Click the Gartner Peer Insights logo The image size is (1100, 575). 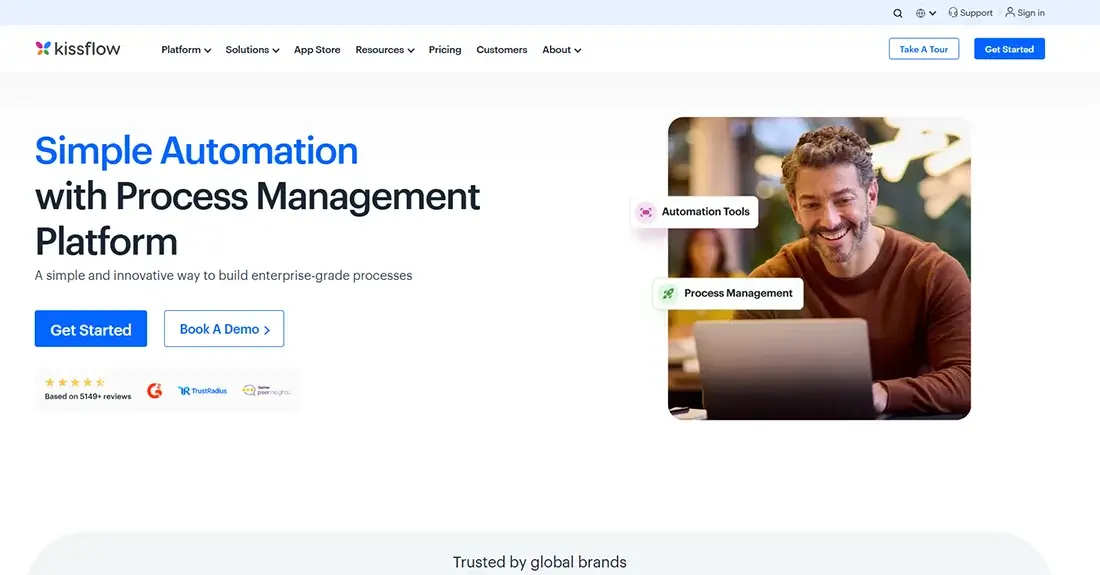(265, 391)
